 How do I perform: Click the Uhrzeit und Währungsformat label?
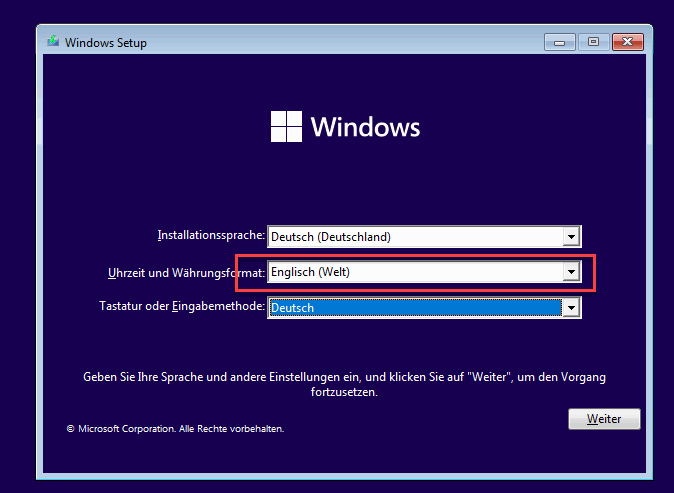tap(186, 273)
